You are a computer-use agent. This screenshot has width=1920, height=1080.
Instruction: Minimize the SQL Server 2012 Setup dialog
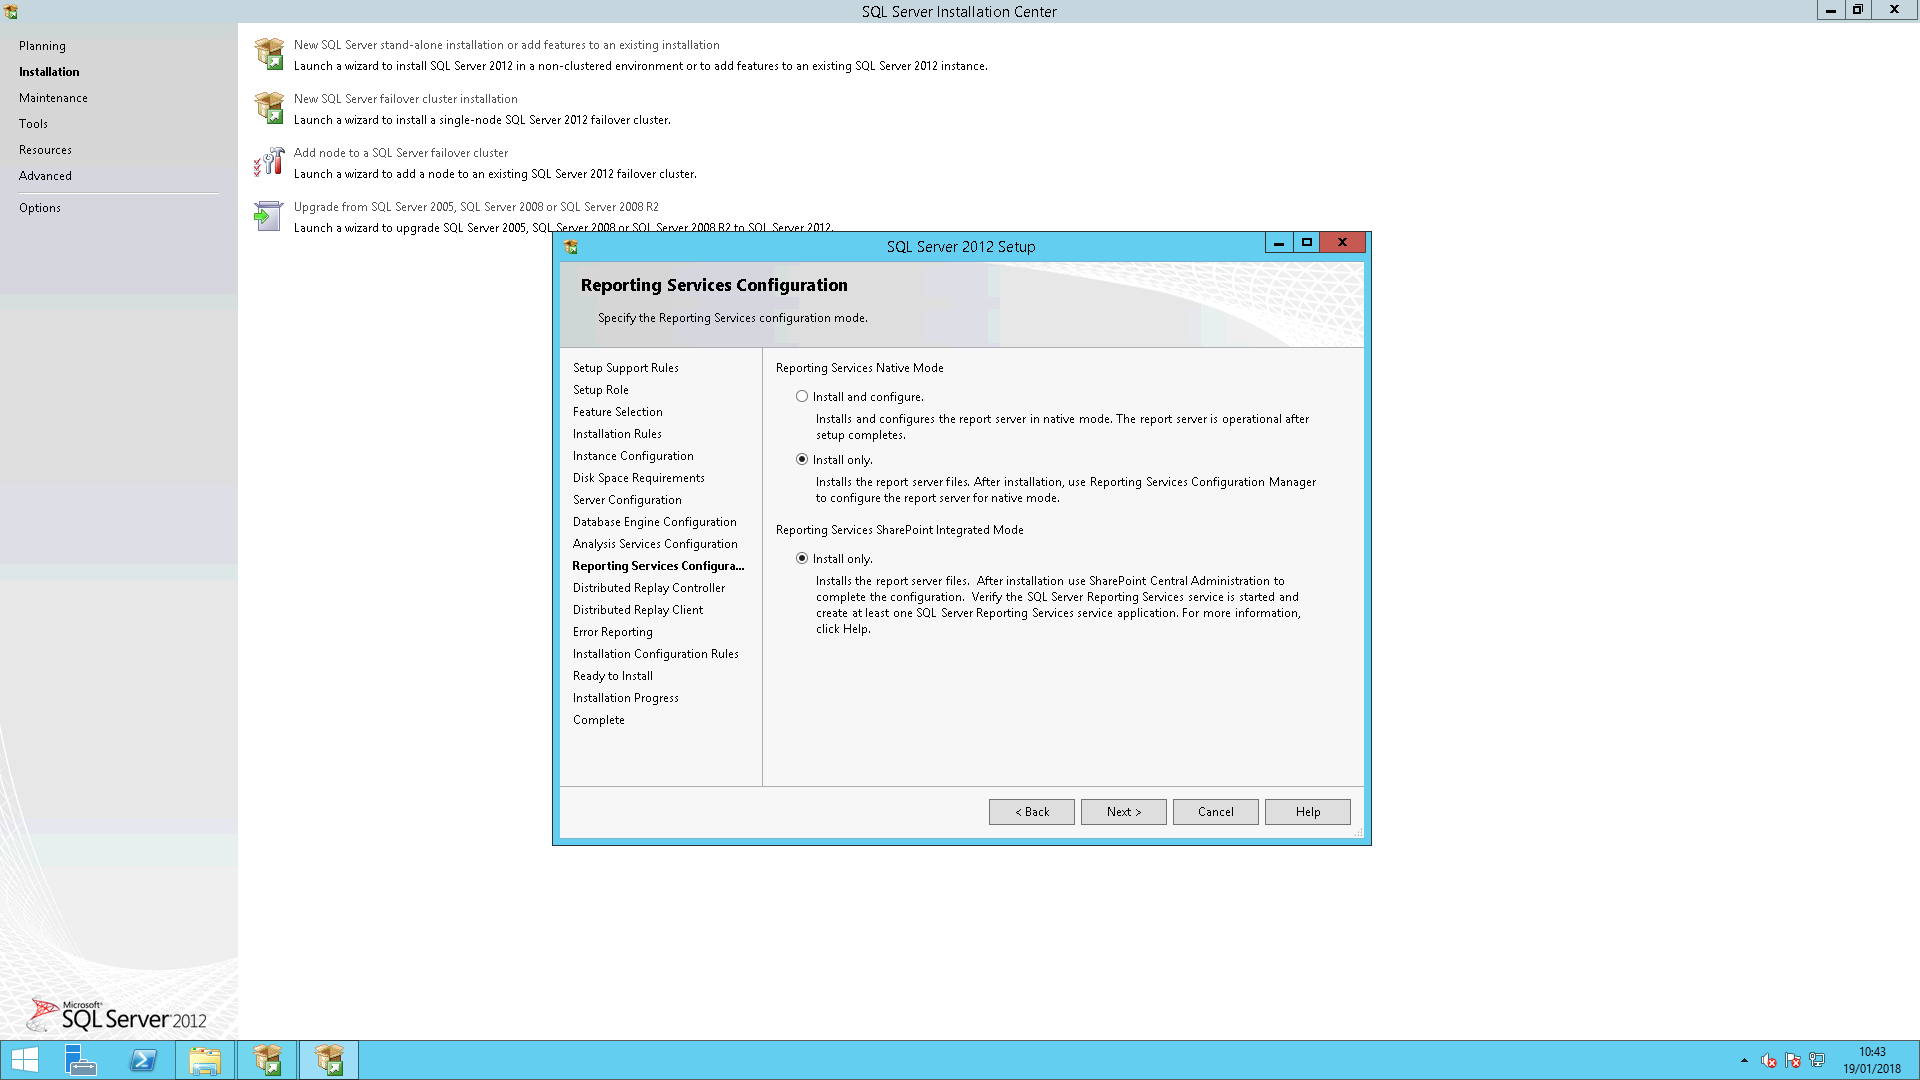pos(1279,243)
